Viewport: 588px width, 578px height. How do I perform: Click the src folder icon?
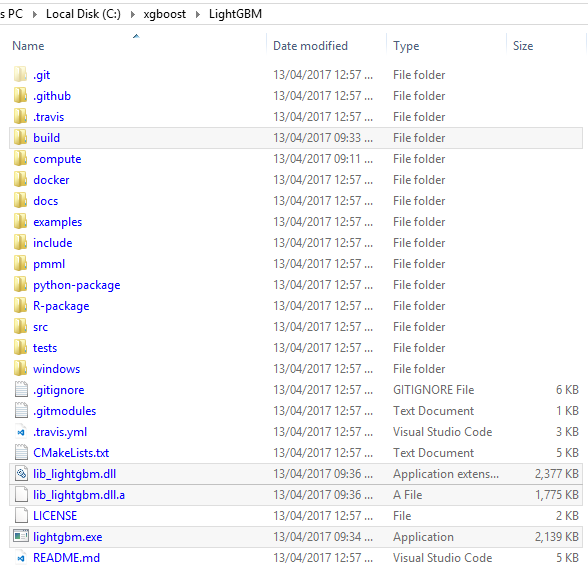(x=21, y=326)
